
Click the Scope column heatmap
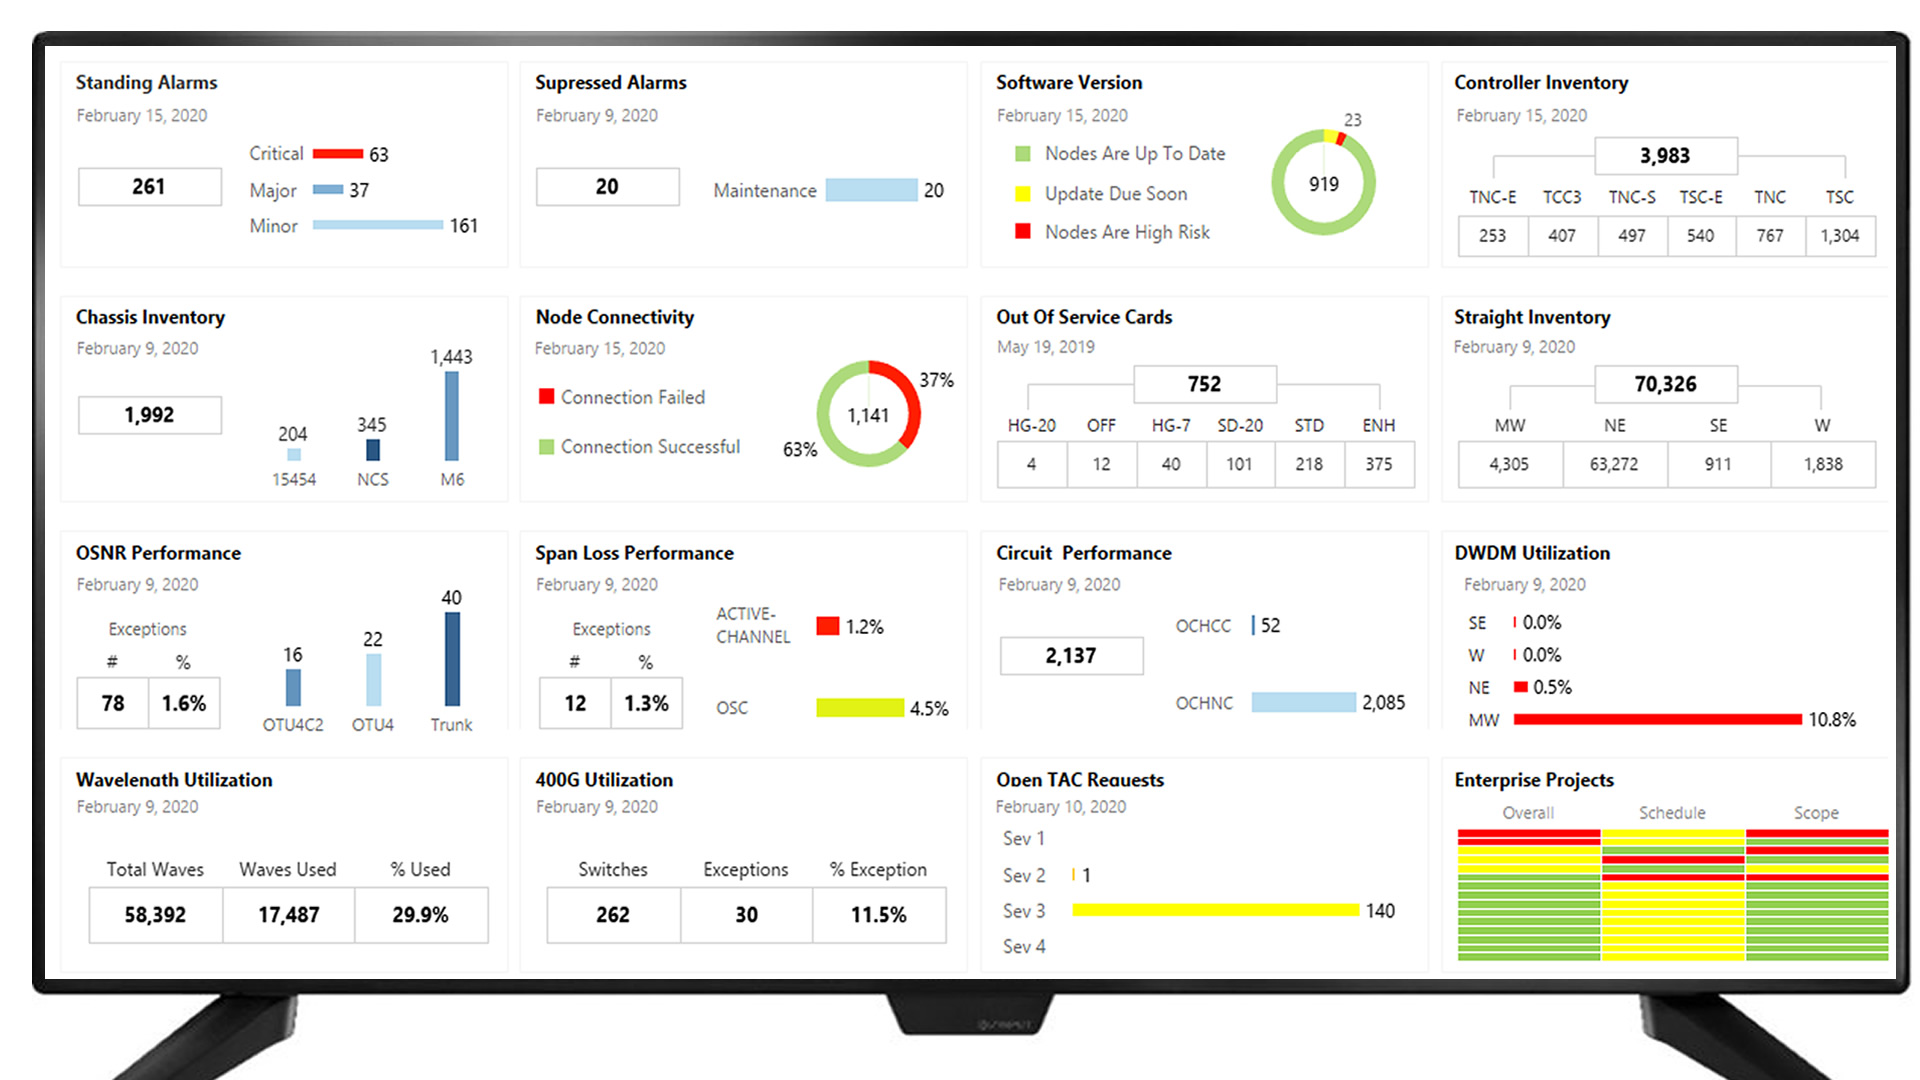tap(1816, 895)
